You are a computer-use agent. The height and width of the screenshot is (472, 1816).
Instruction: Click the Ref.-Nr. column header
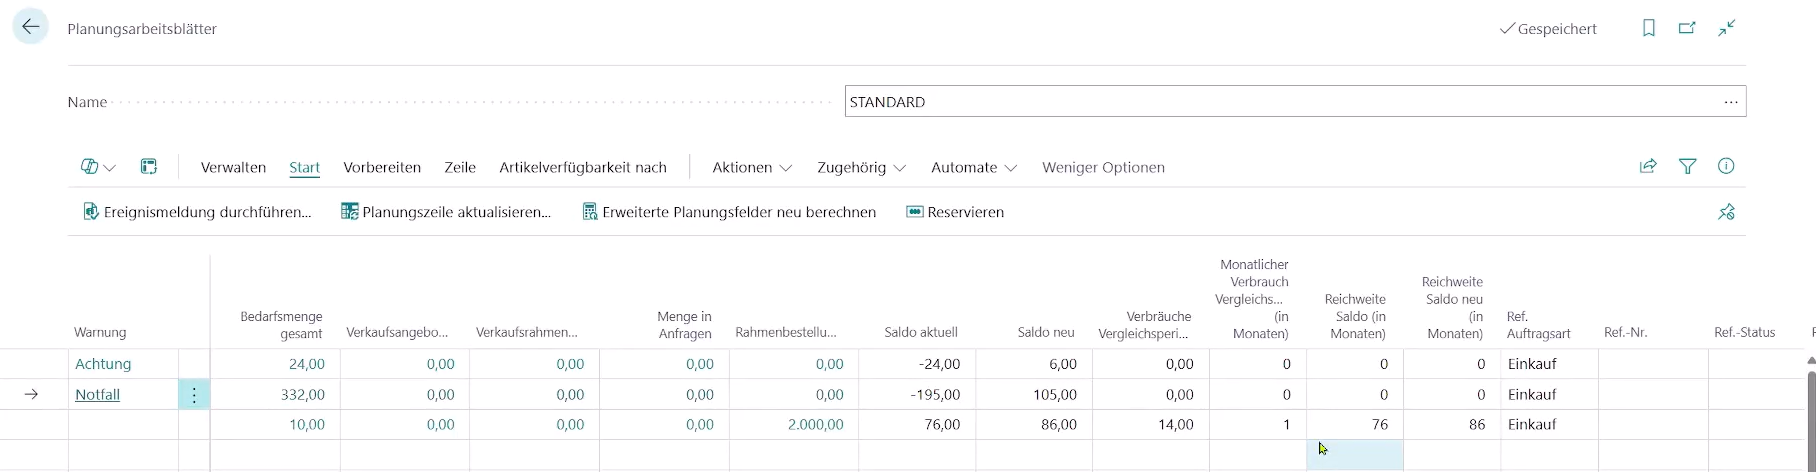[x=1625, y=332]
